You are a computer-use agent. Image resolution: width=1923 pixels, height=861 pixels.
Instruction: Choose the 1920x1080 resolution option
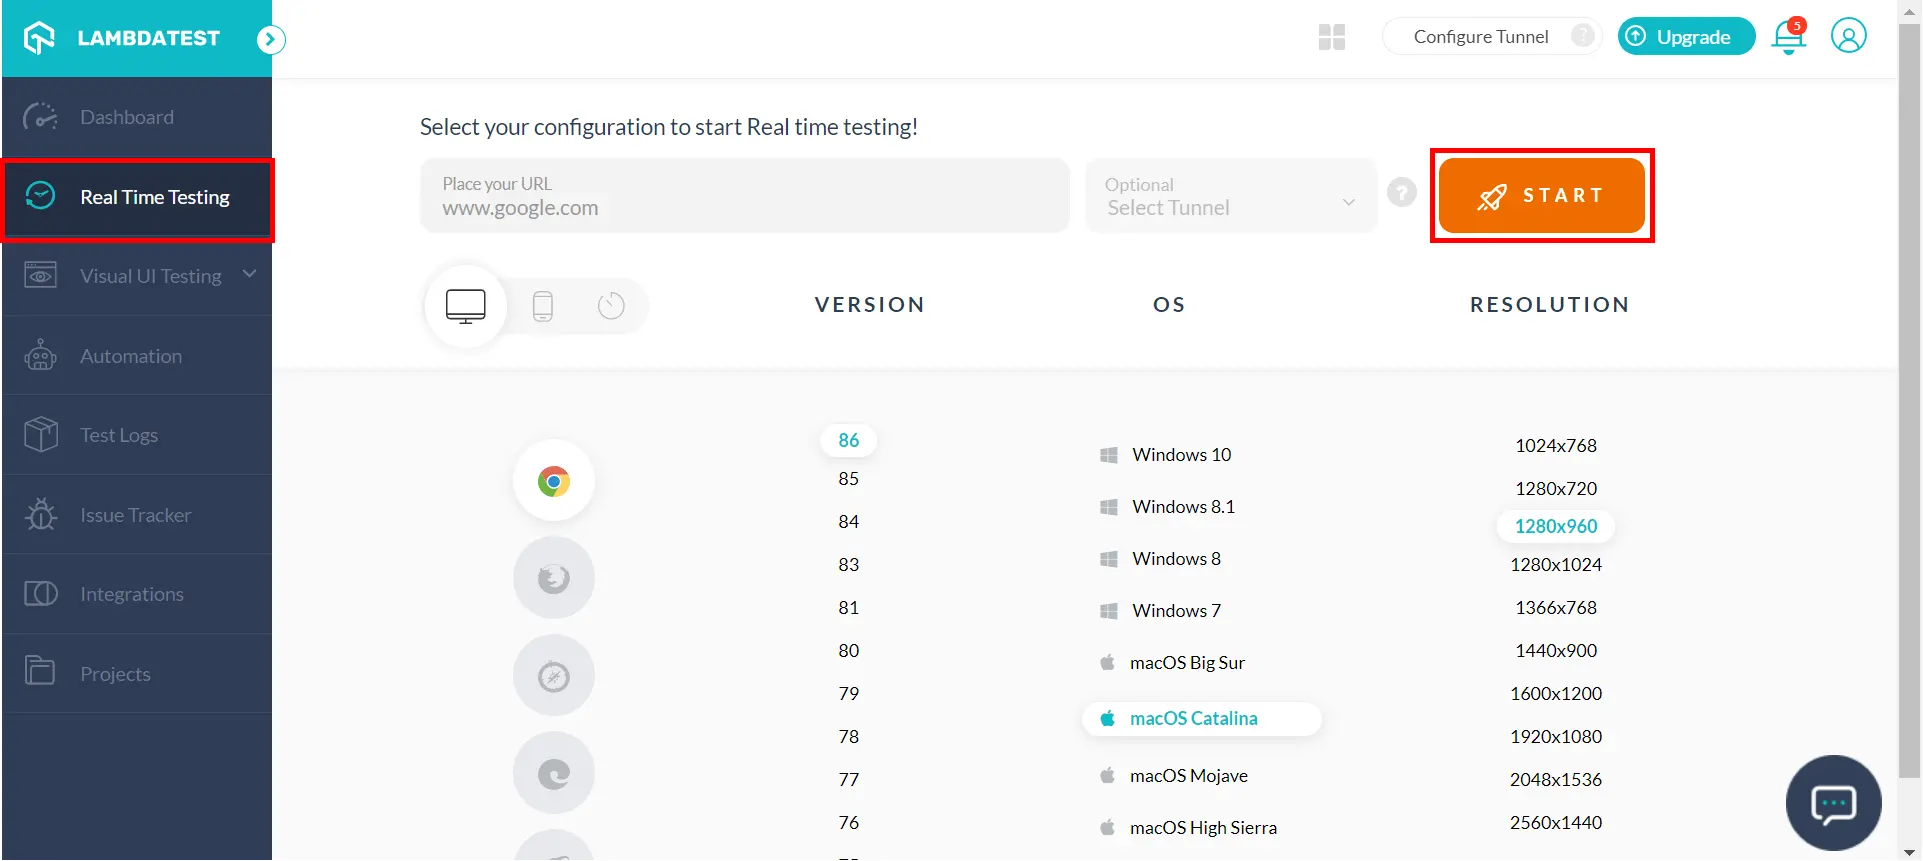tap(1555, 737)
